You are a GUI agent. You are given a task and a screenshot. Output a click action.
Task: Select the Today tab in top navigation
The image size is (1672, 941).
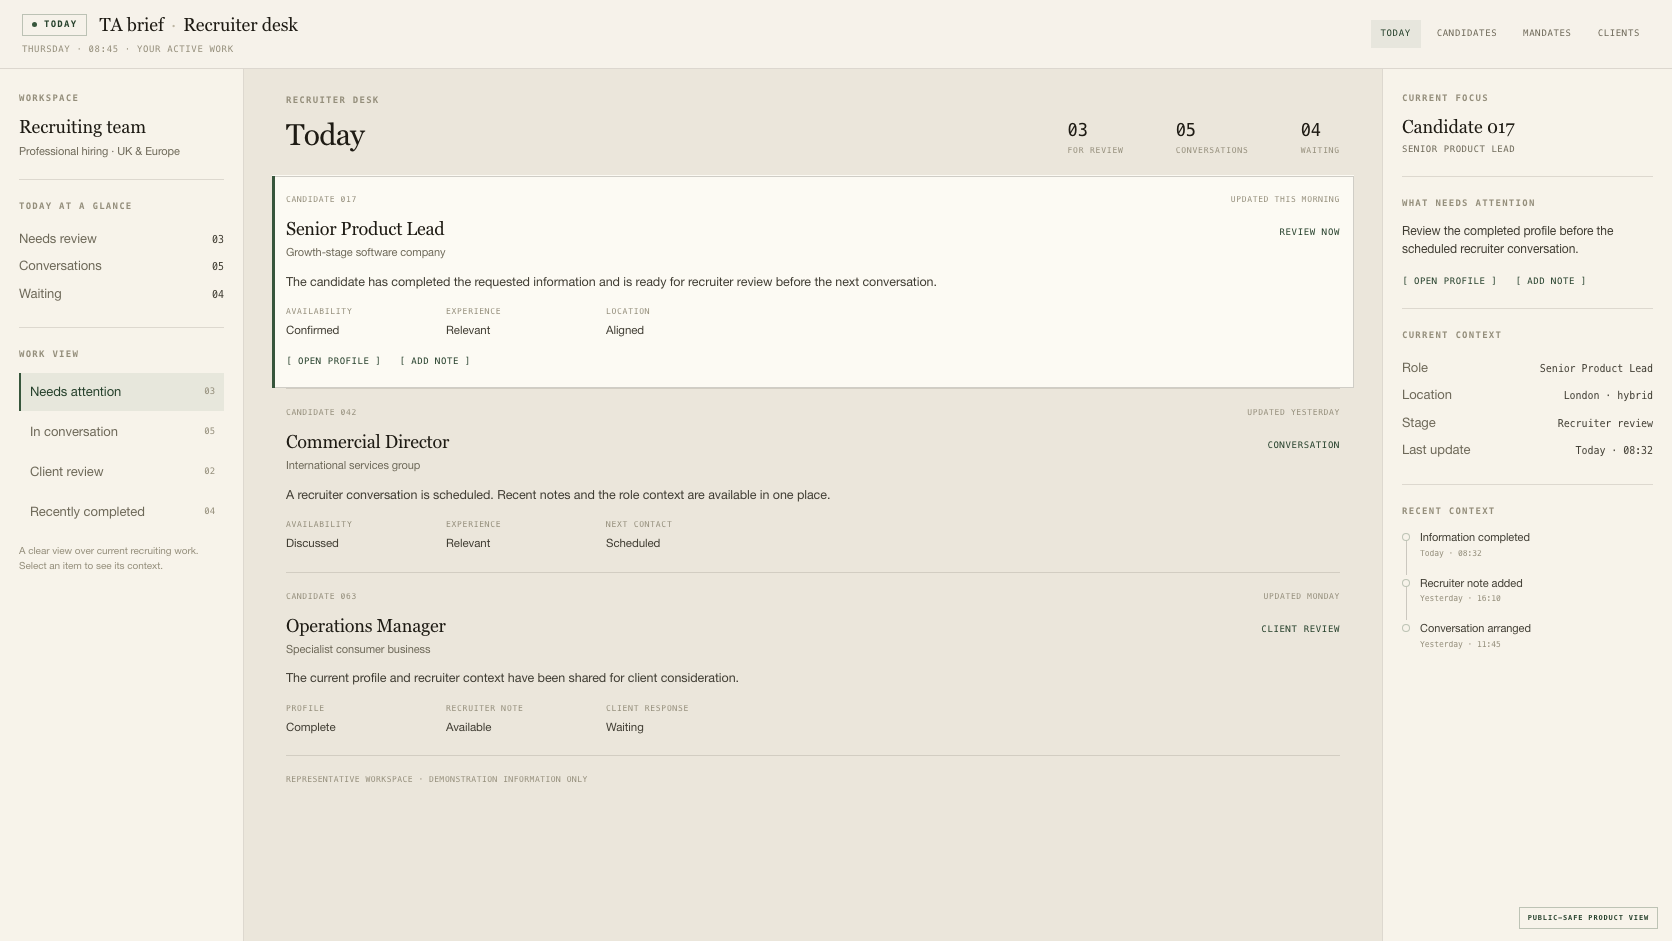[x=1395, y=33]
